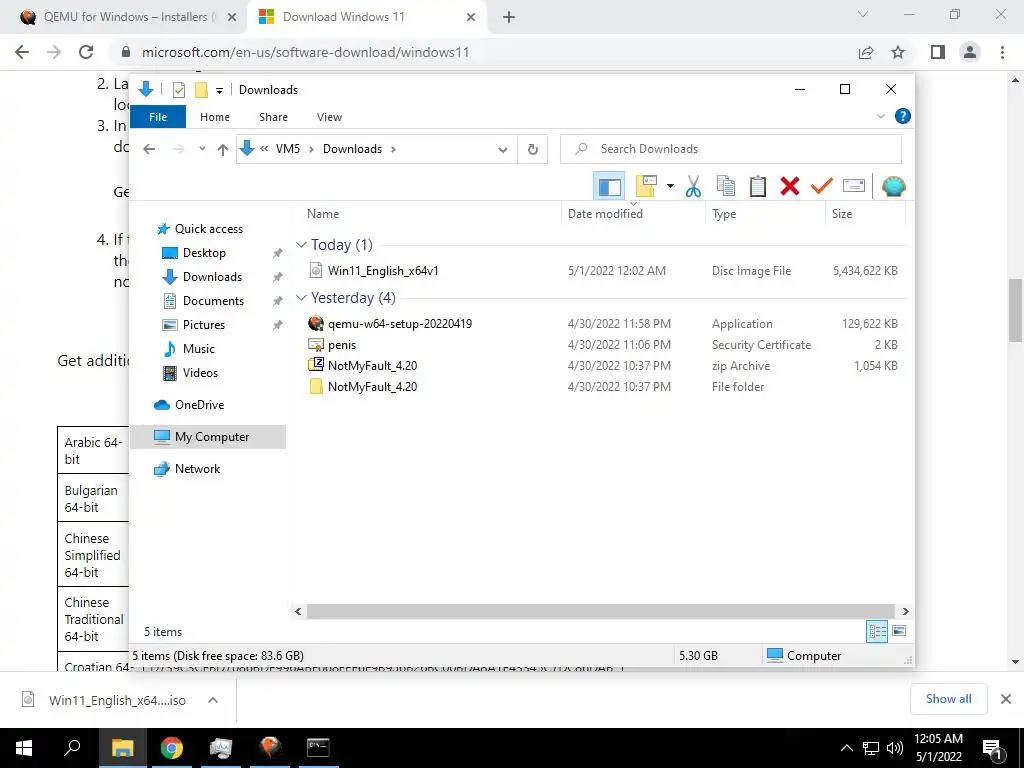Open the Home ribbon tab

pos(215,117)
